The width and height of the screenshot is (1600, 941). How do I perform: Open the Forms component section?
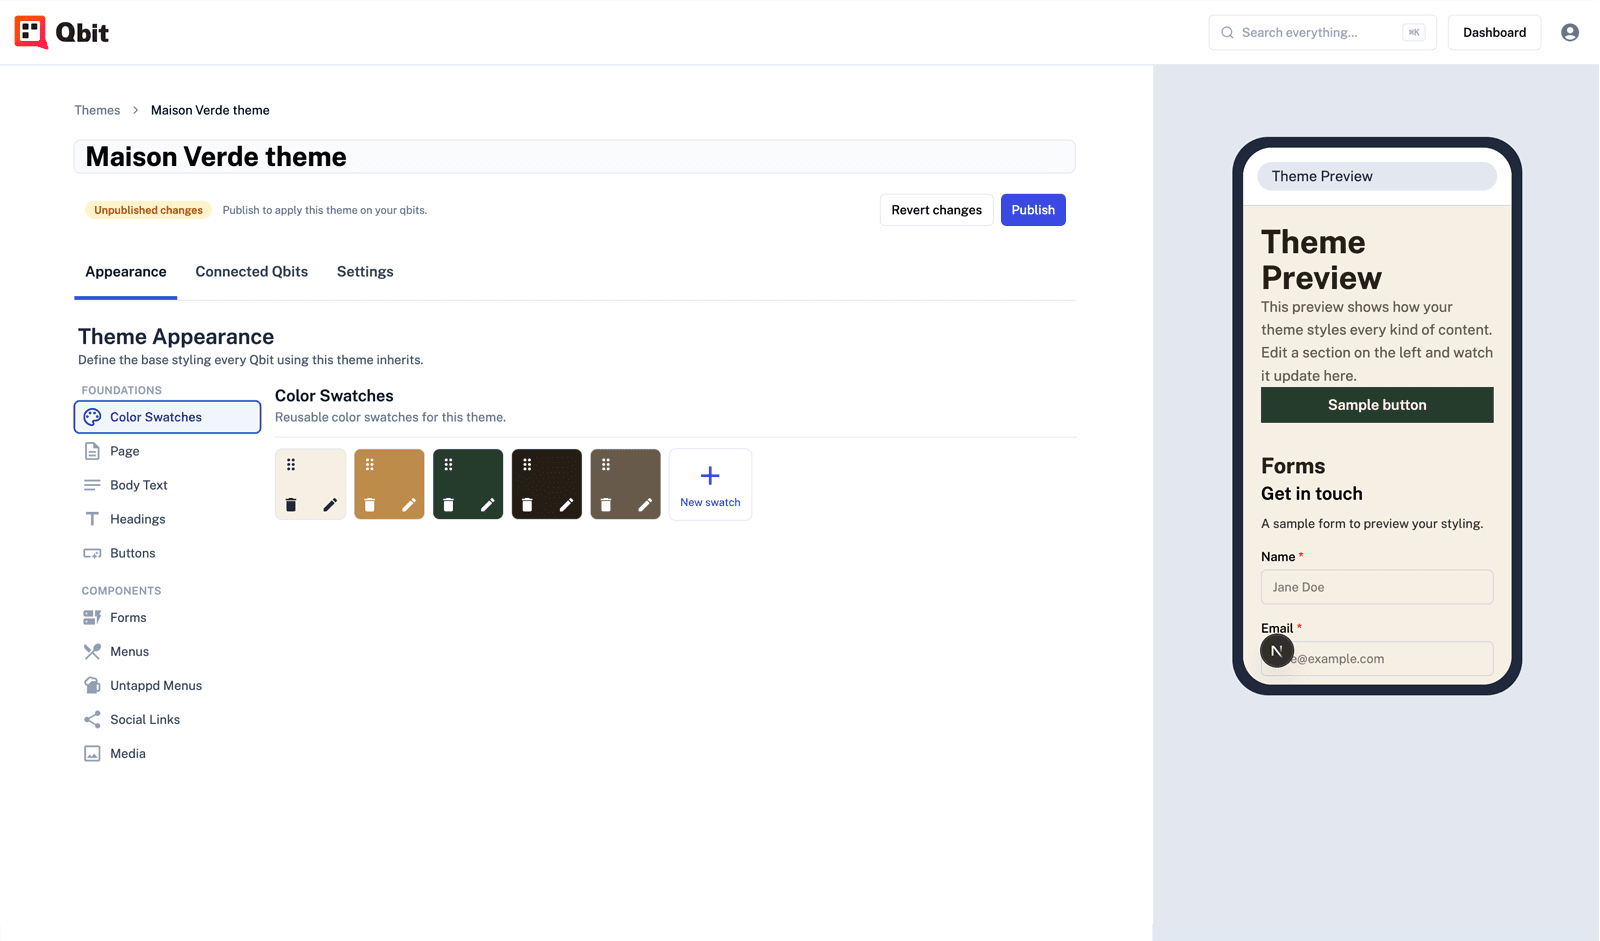(x=167, y=618)
